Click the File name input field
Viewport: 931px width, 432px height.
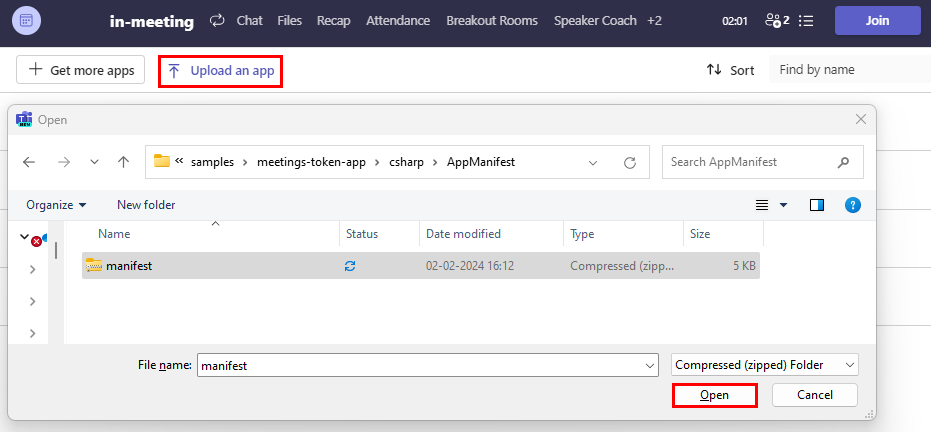pyautogui.click(x=428, y=366)
